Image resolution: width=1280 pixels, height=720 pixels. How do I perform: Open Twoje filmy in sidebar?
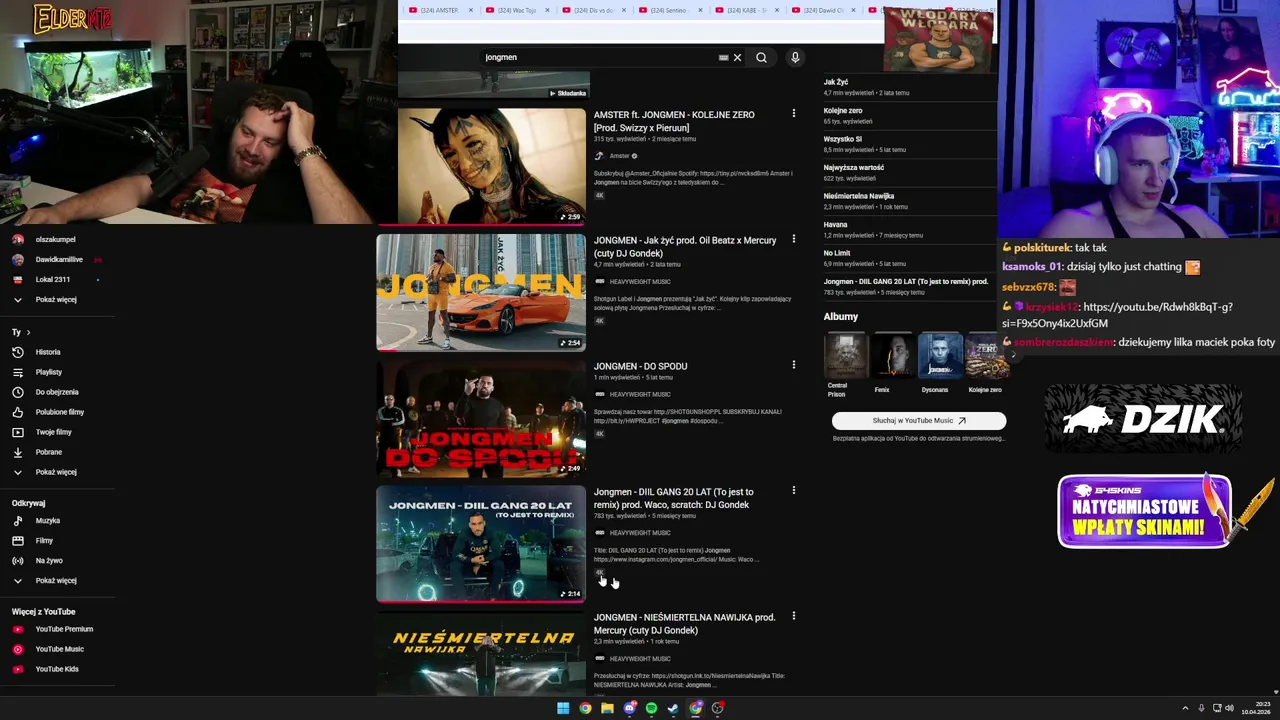tap(53, 432)
